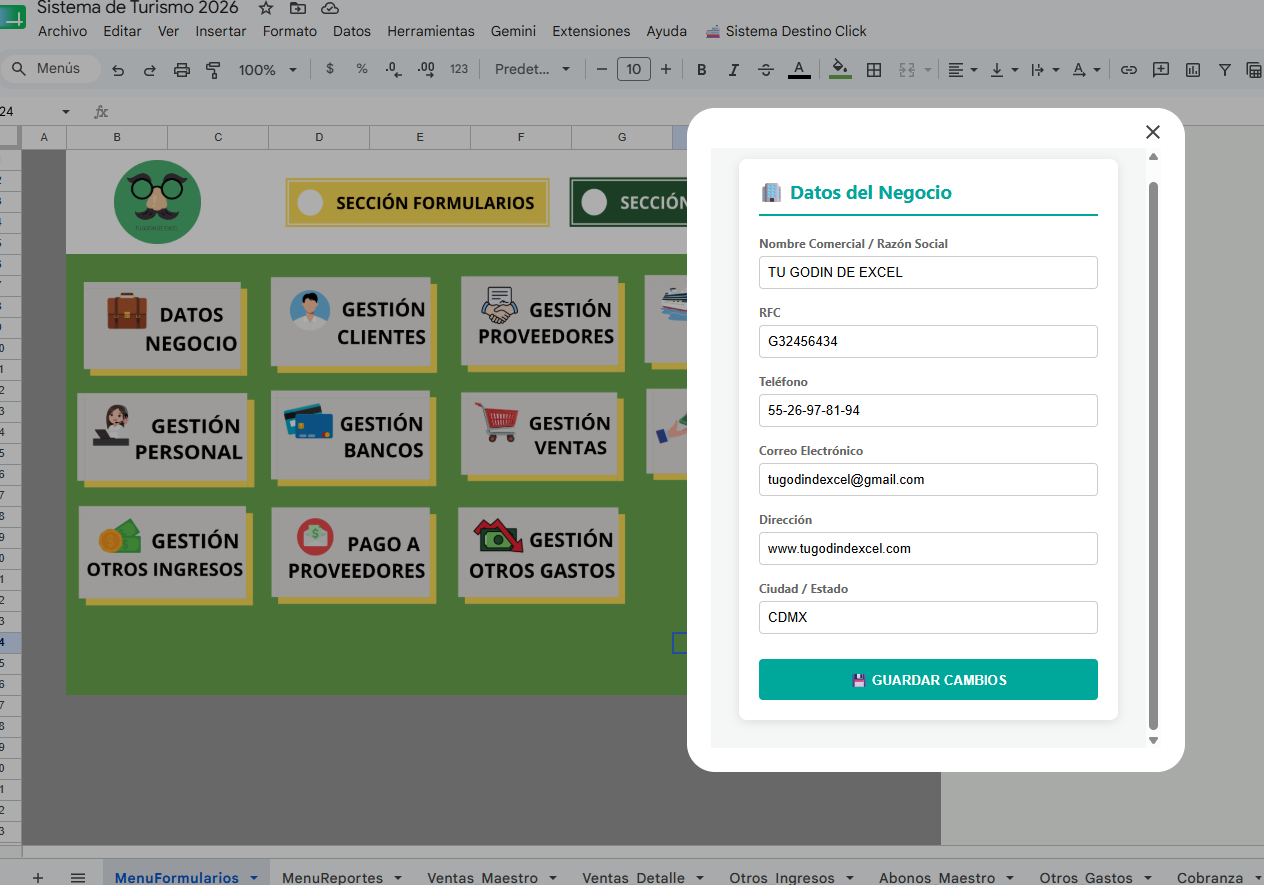The height and width of the screenshot is (885, 1264).
Task: Click Correo Electrónico input field
Action: pyautogui.click(x=928, y=479)
